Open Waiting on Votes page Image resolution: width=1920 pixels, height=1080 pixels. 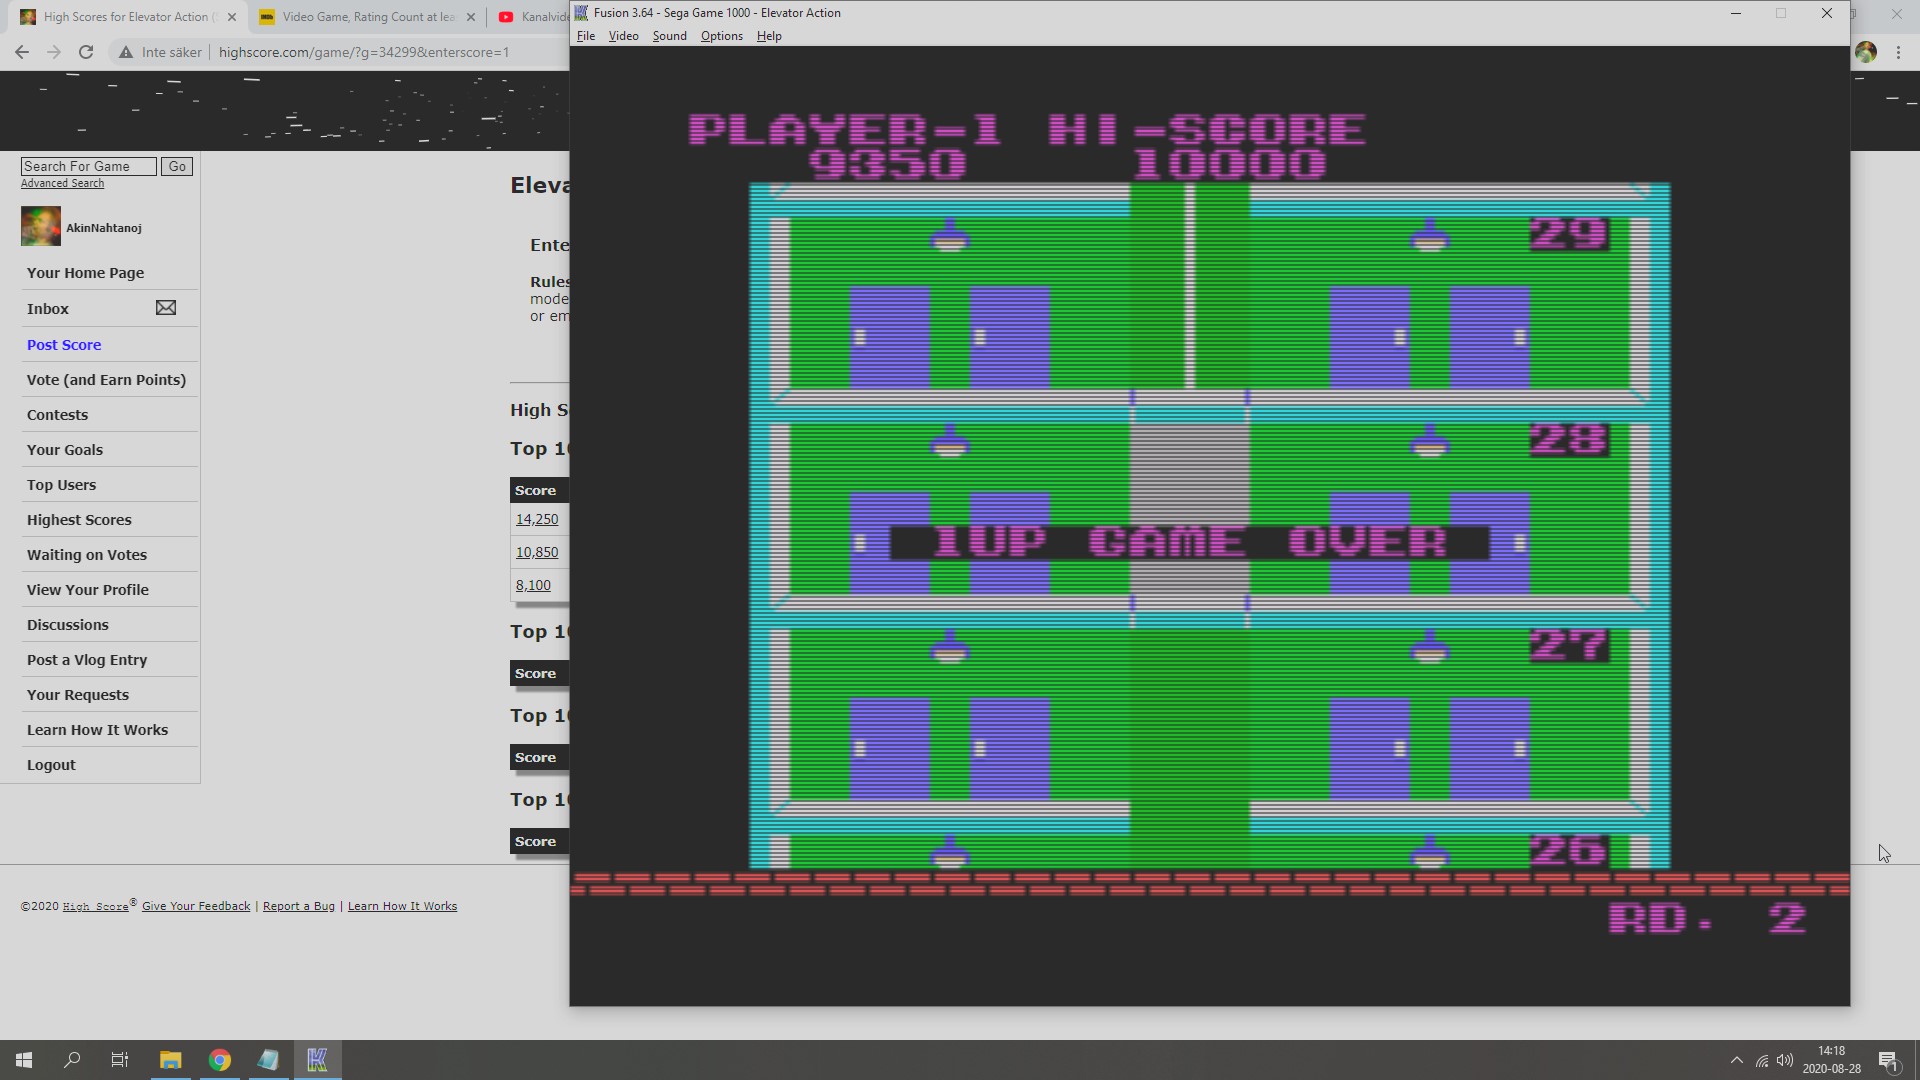87,555
